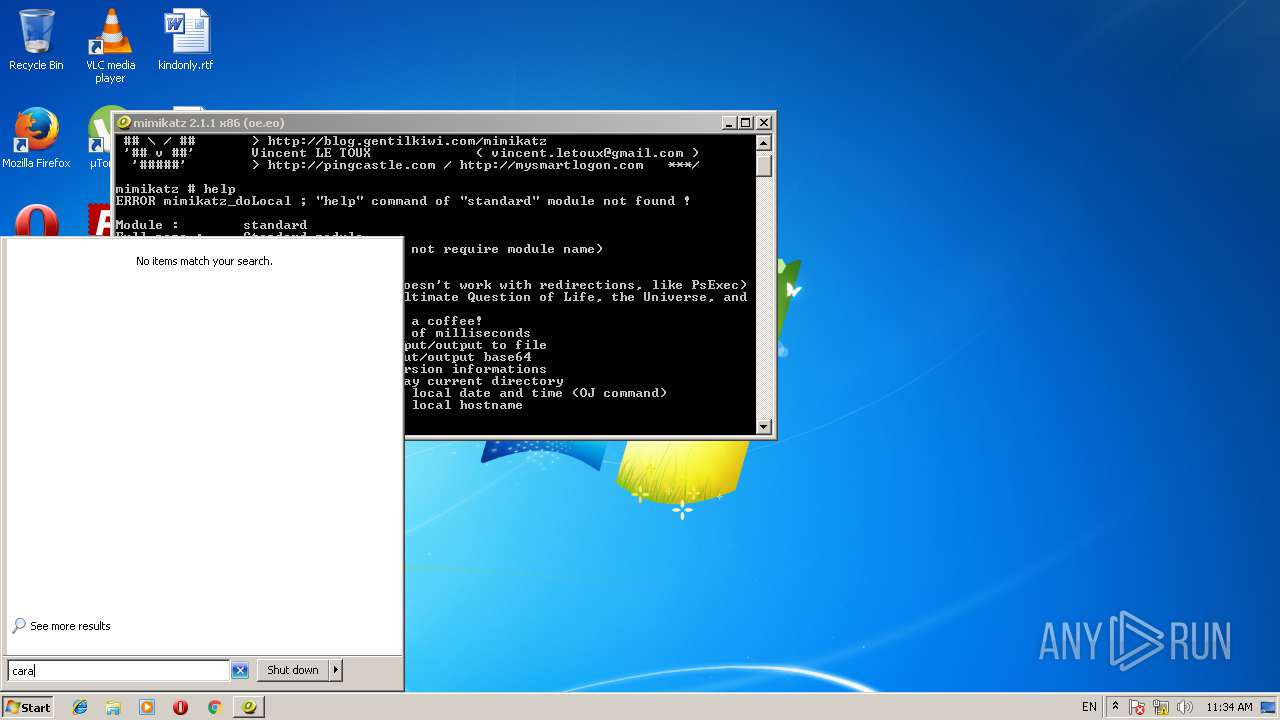Click the ERROR mimikatz_doLocal line

[403, 201]
